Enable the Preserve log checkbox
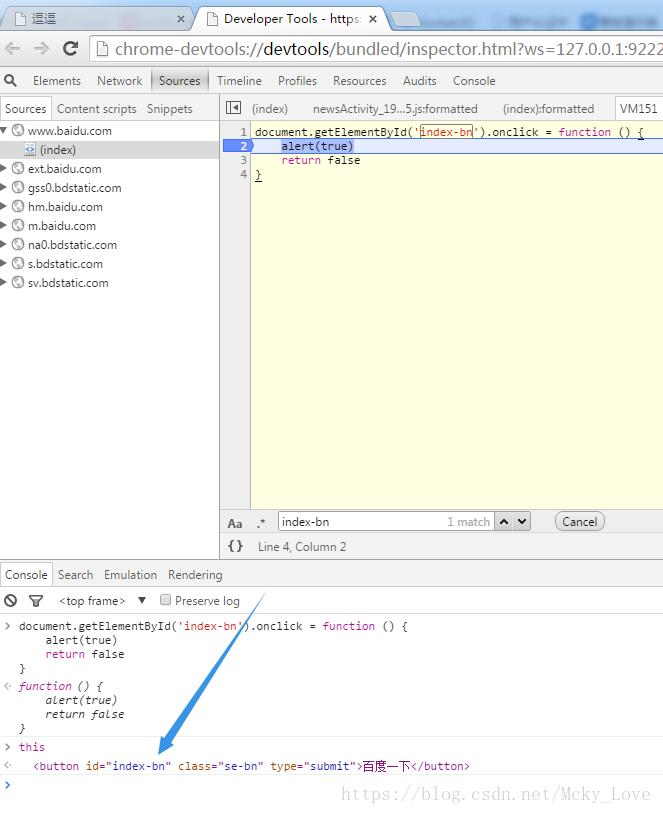This screenshot has width=663, height=814. 165,600
